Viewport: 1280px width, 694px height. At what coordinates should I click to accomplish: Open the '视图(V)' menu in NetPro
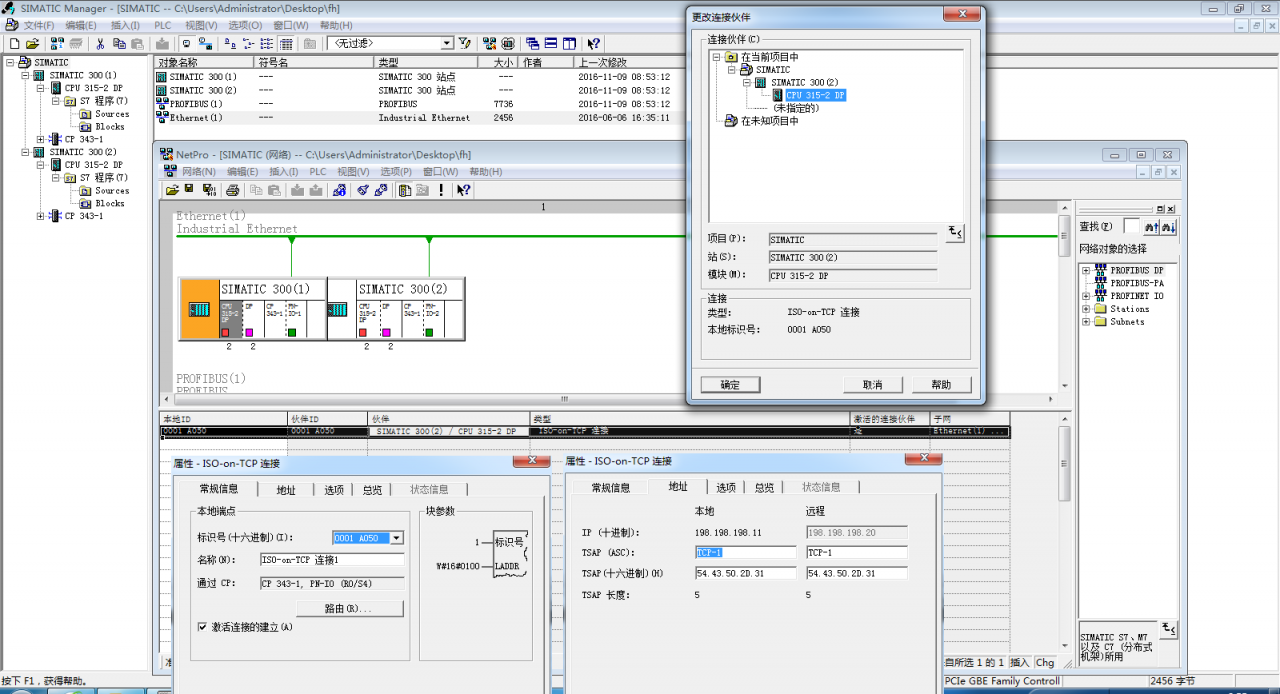coord(353,171)
